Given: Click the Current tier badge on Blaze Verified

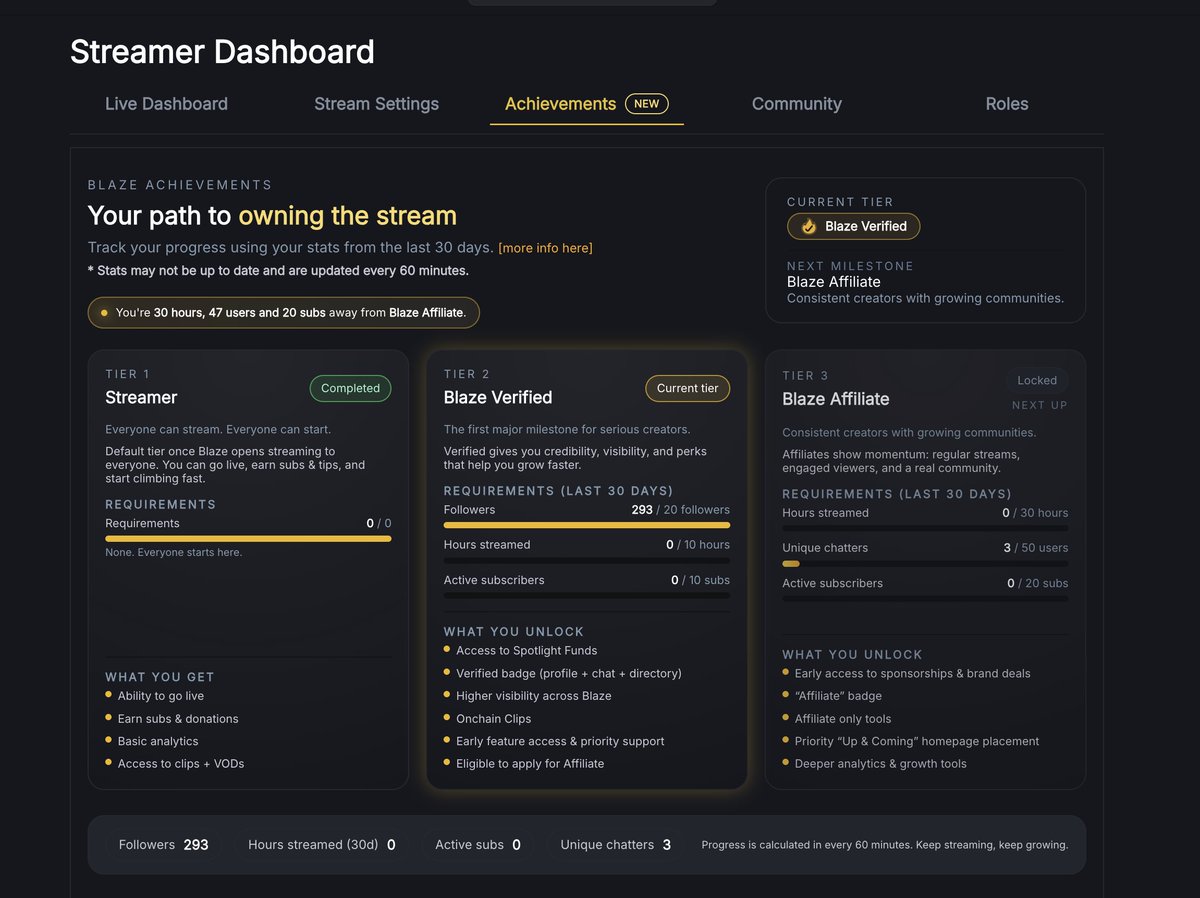Looking at the screenshot, I should [688, 388].
